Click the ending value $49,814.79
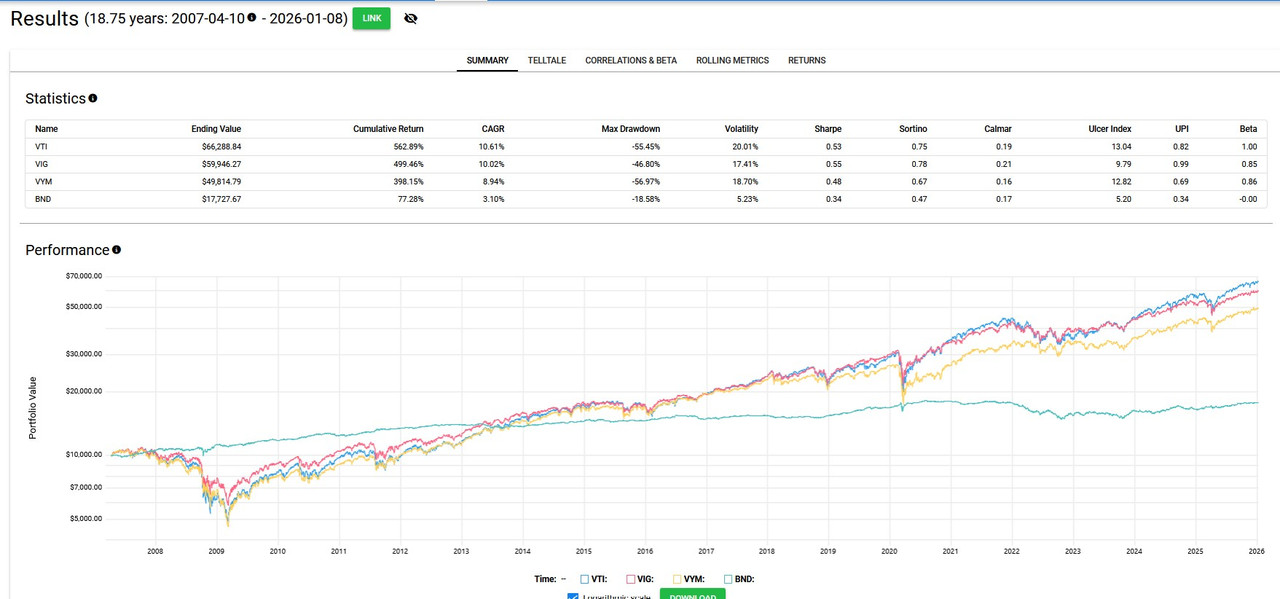Viewport: 1280px width, 599px height. click(221, 181)
